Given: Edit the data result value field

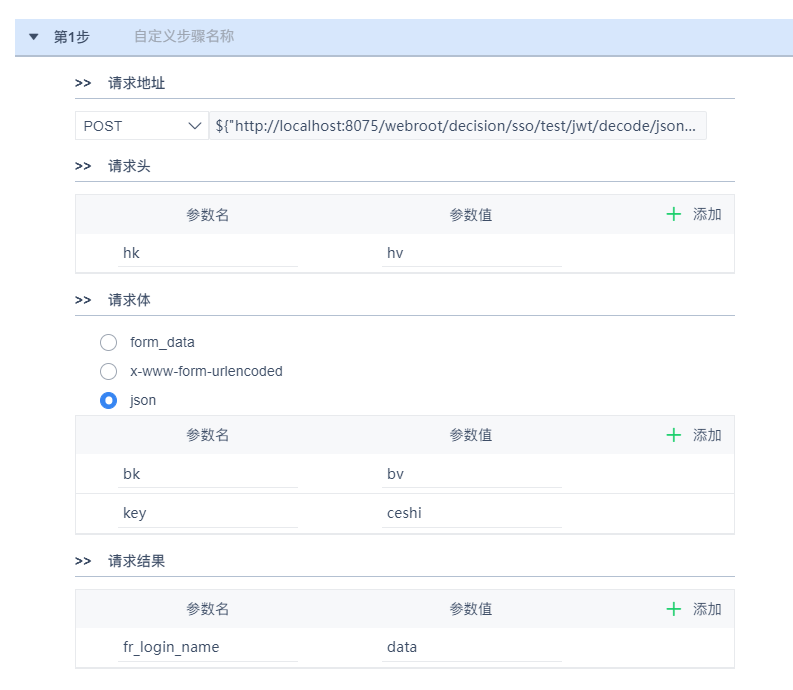Looking at the screenshot, I should coord(472,647).
